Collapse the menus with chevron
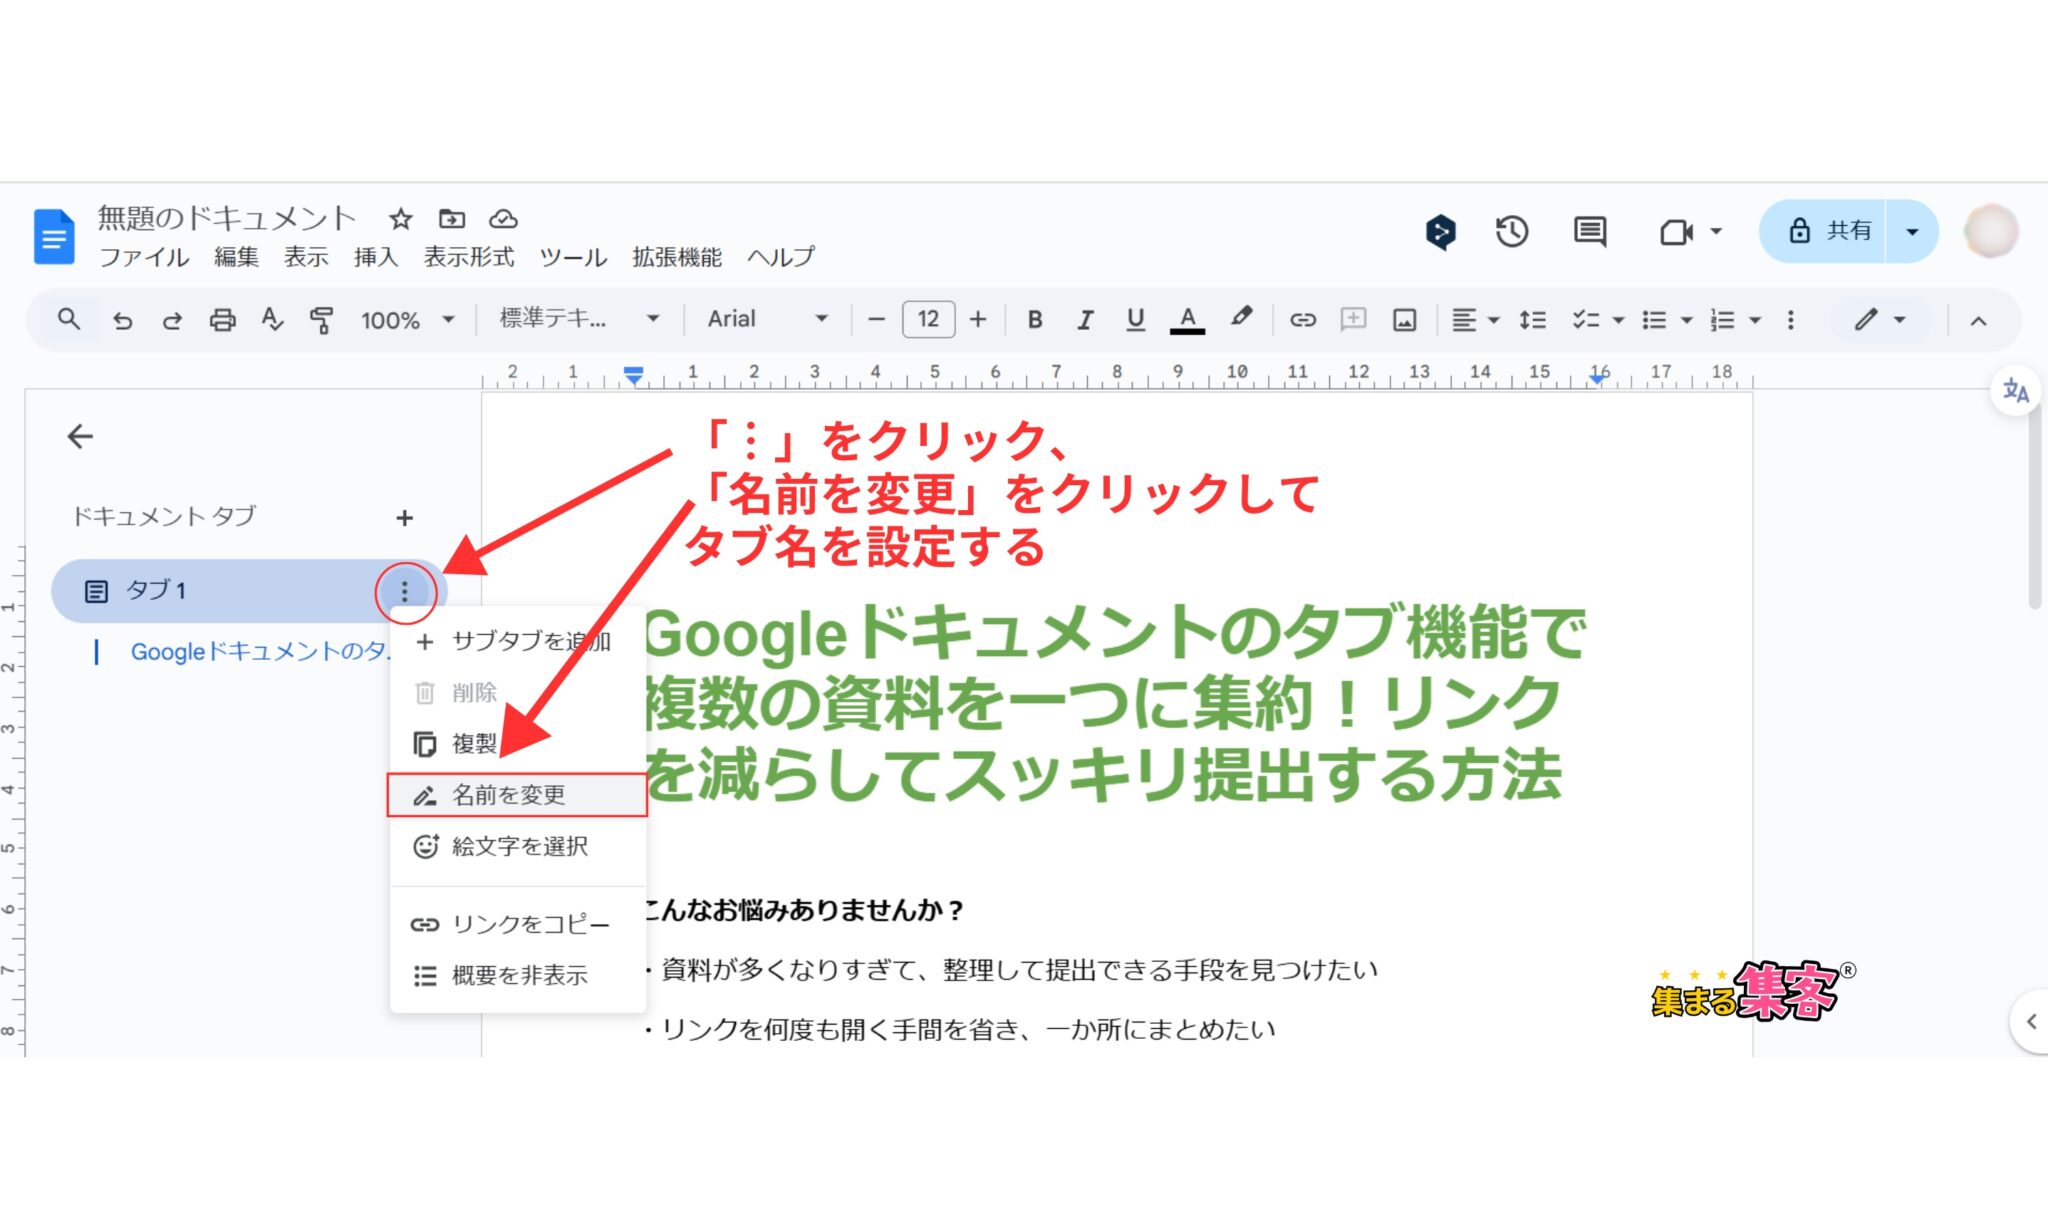 [x=1977, y=321]
